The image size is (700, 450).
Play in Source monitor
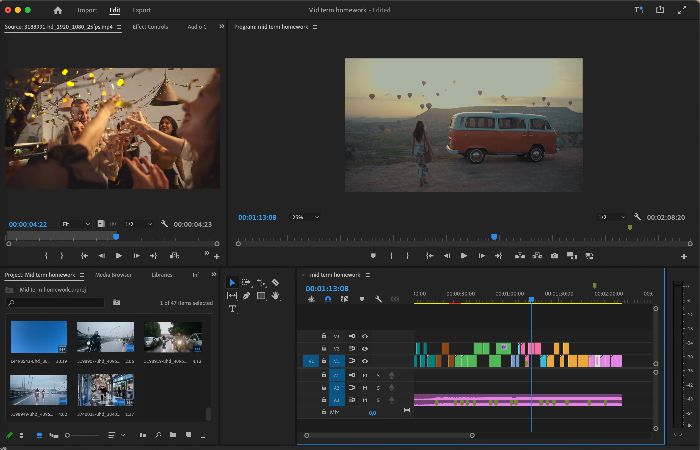coord(119,256)
